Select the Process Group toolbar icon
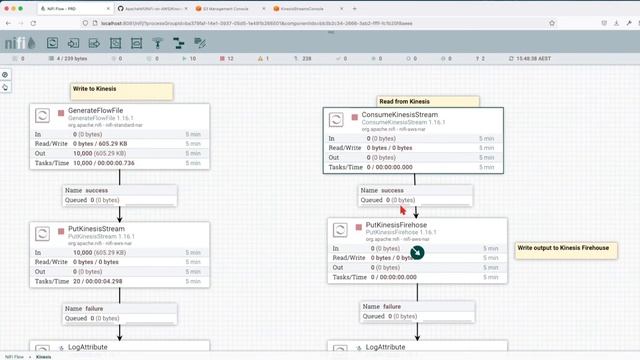640x360 pixels. point(116,43)
